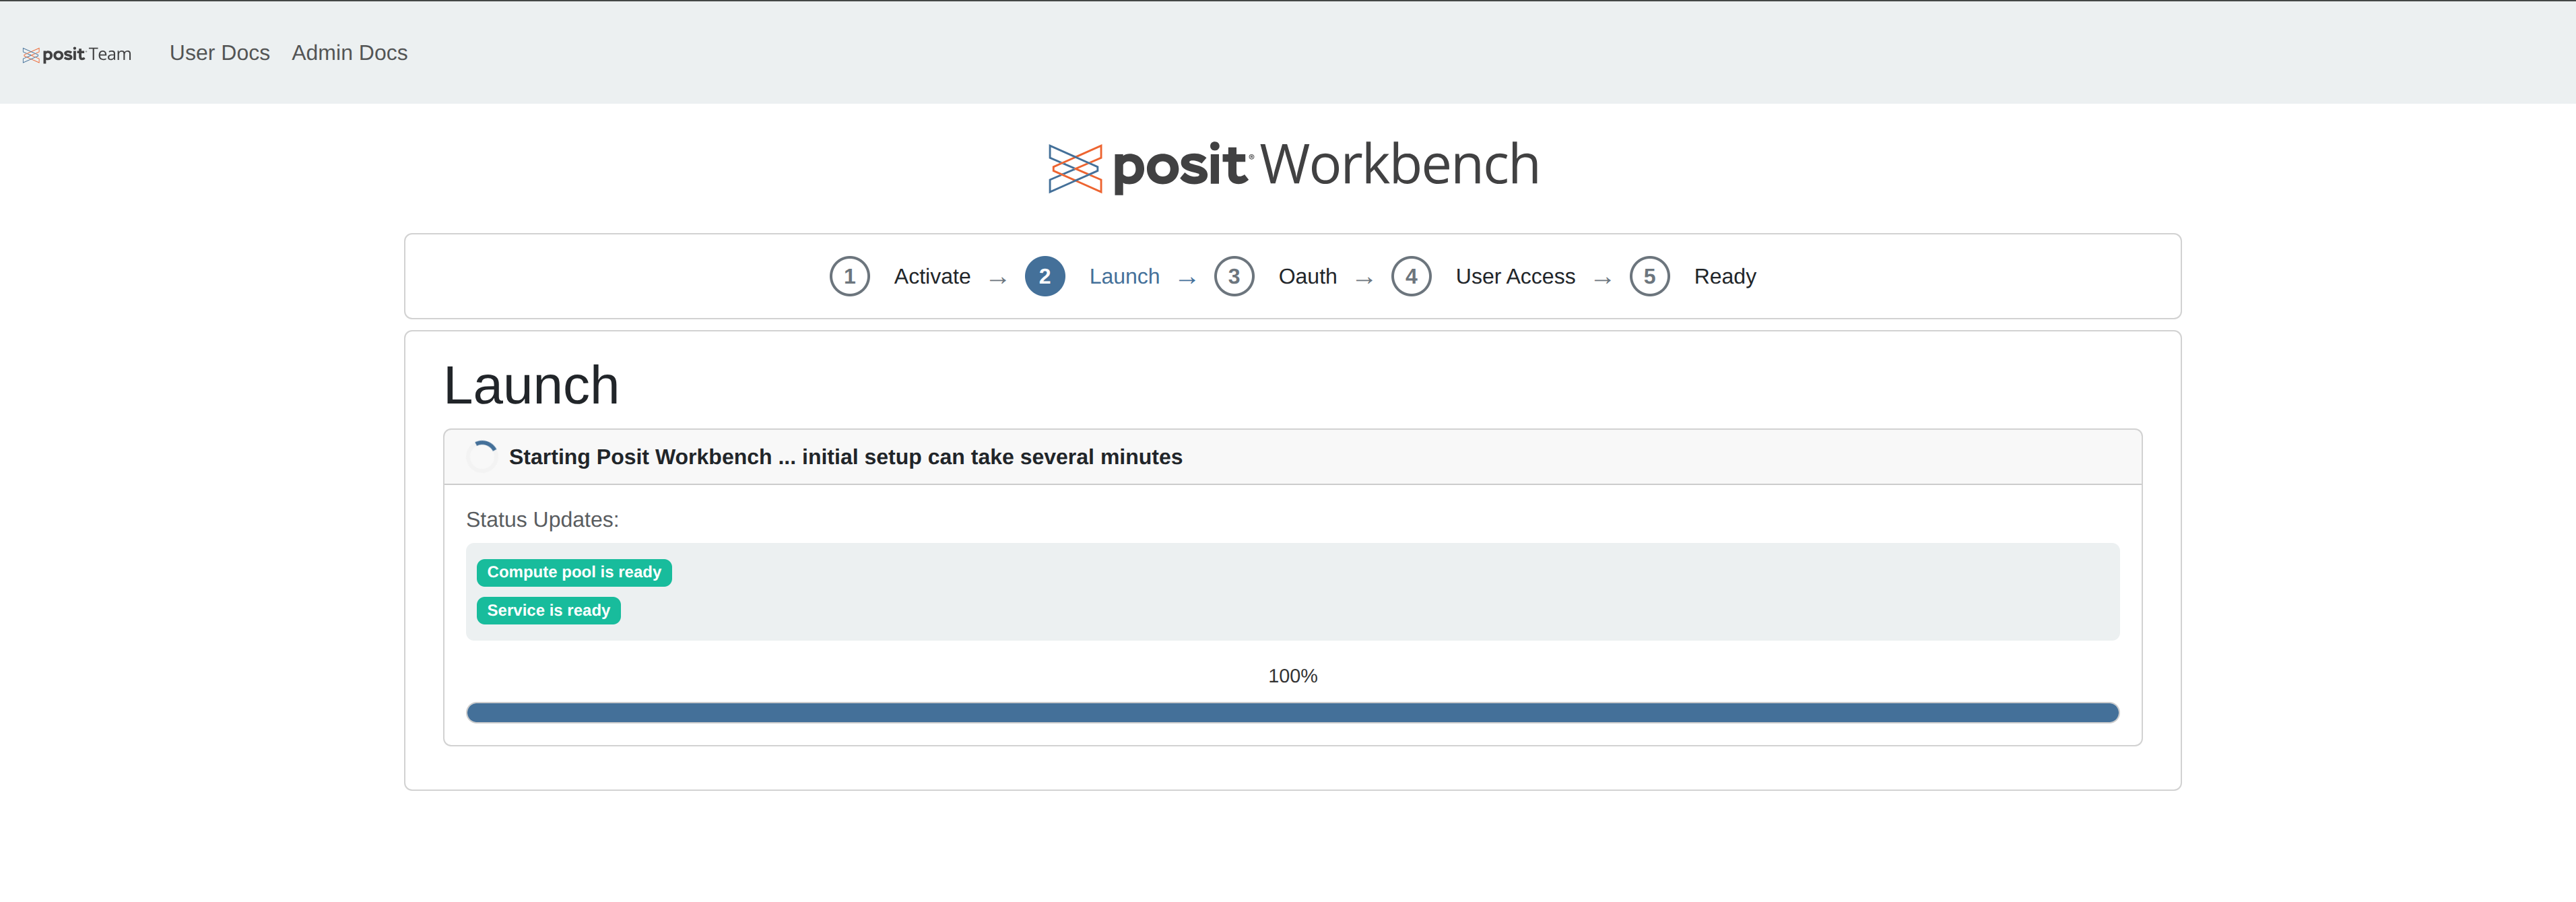Click the Status Updates label

coord(542,520)
